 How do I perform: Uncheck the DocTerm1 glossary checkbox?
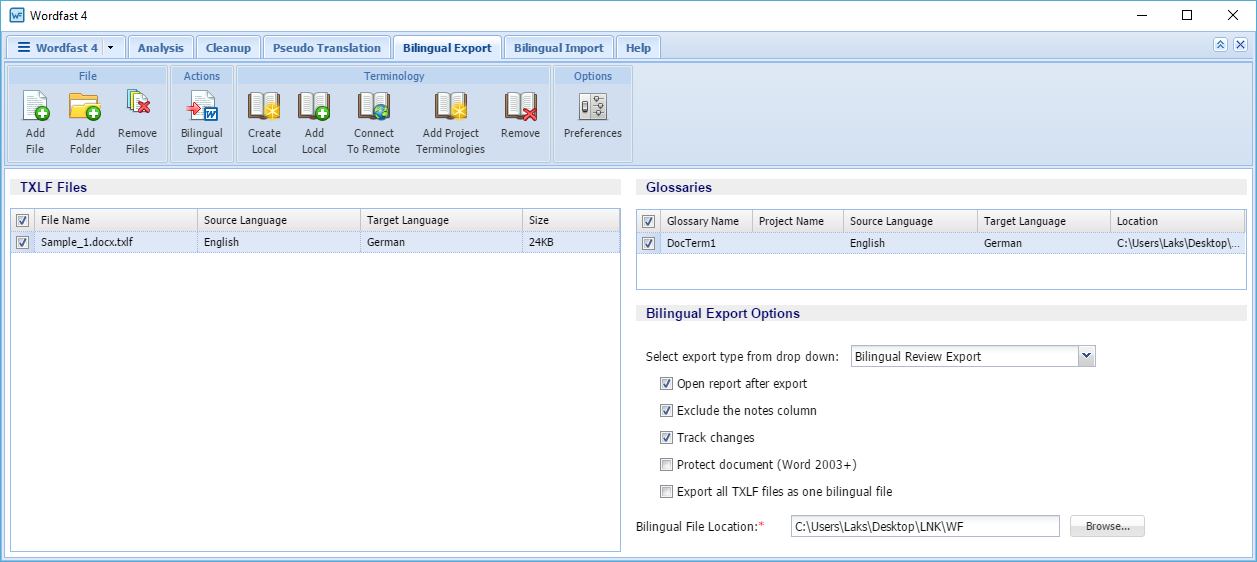[x=649, y=243]
